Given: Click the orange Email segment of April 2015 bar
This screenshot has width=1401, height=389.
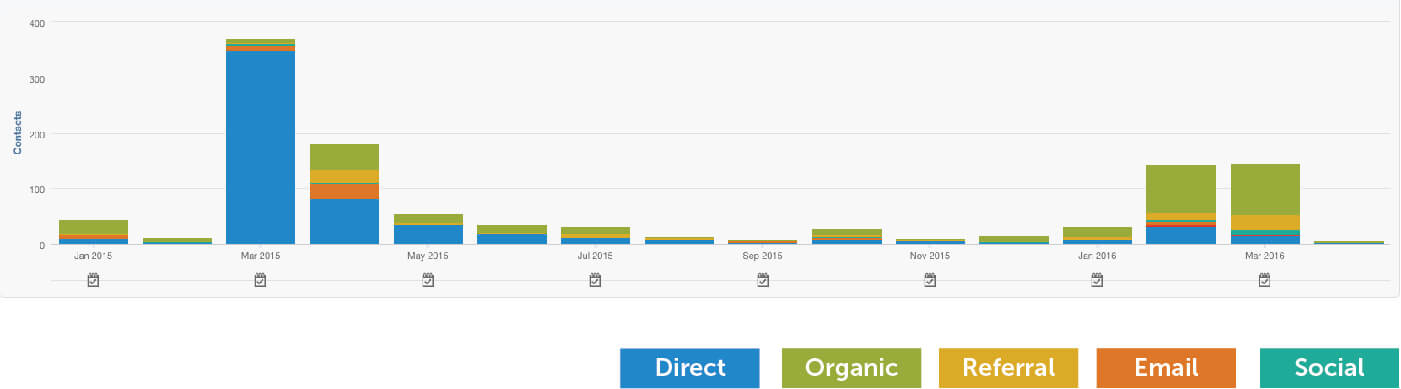Looking at the screenshot, I should click(344, 191).
